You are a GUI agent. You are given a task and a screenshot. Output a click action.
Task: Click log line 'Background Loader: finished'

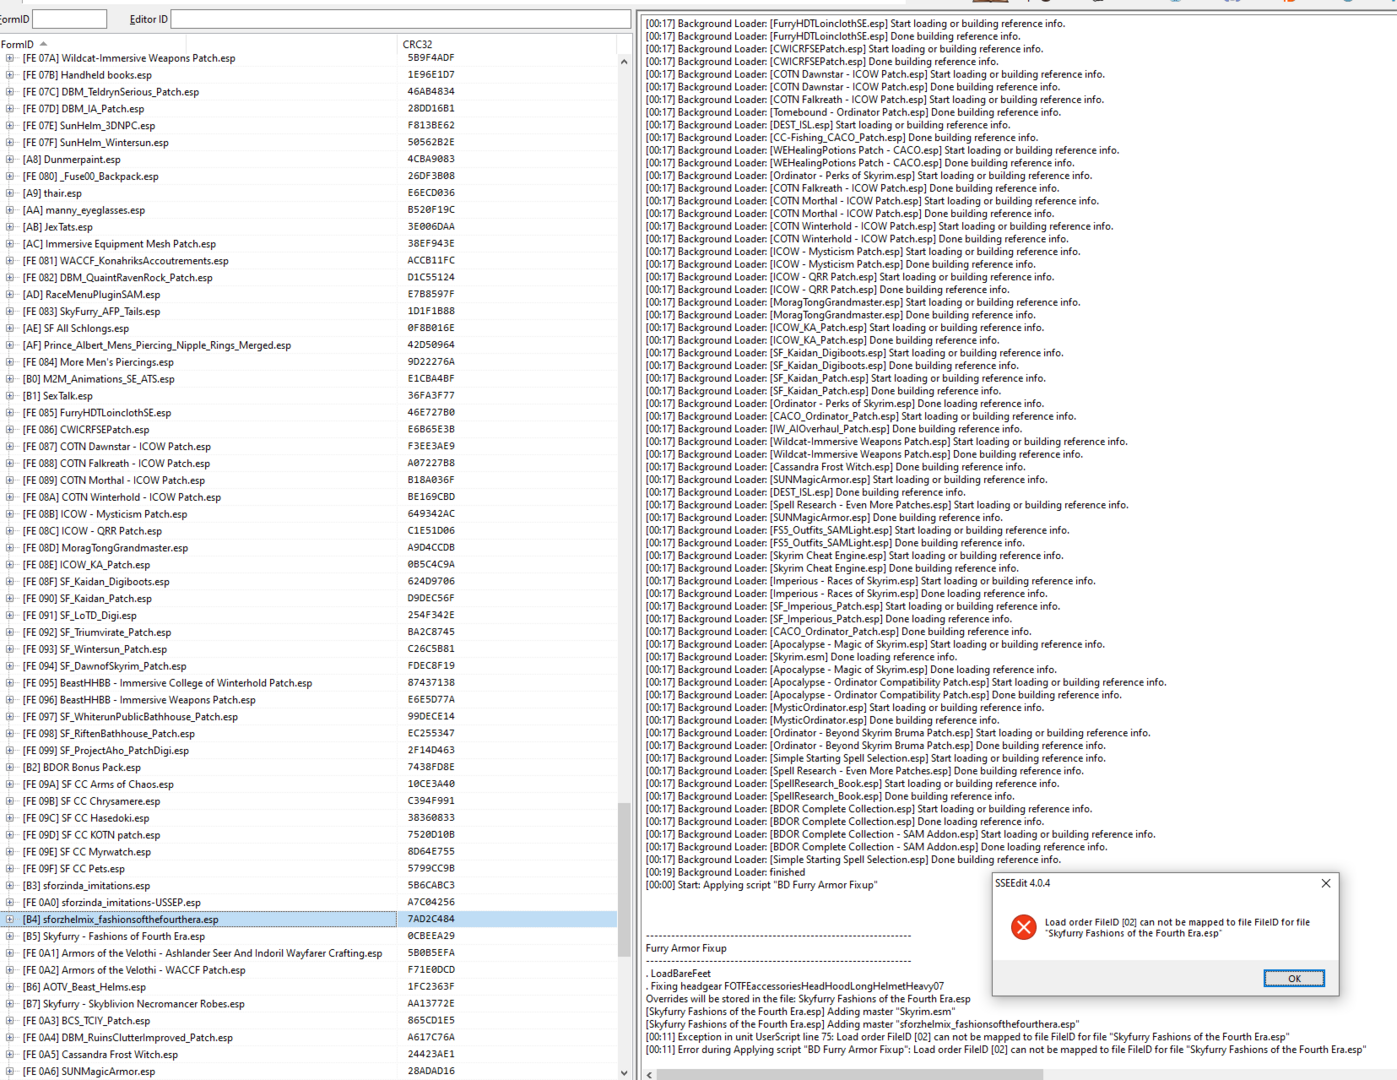(x=725, y=872)
